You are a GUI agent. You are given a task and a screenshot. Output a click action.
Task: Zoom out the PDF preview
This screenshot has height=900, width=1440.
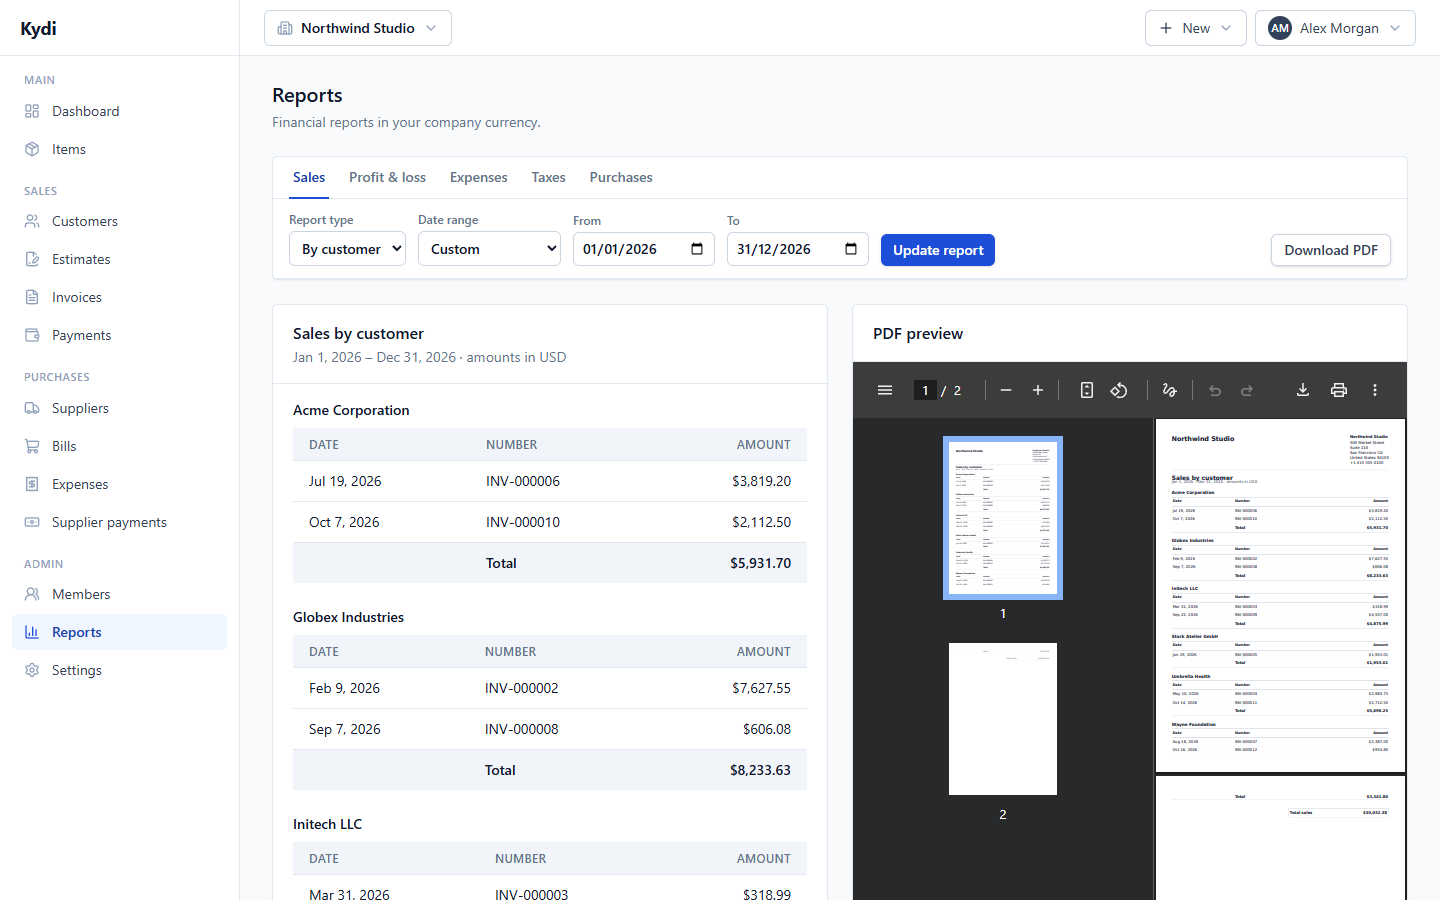pos(1006,390)
